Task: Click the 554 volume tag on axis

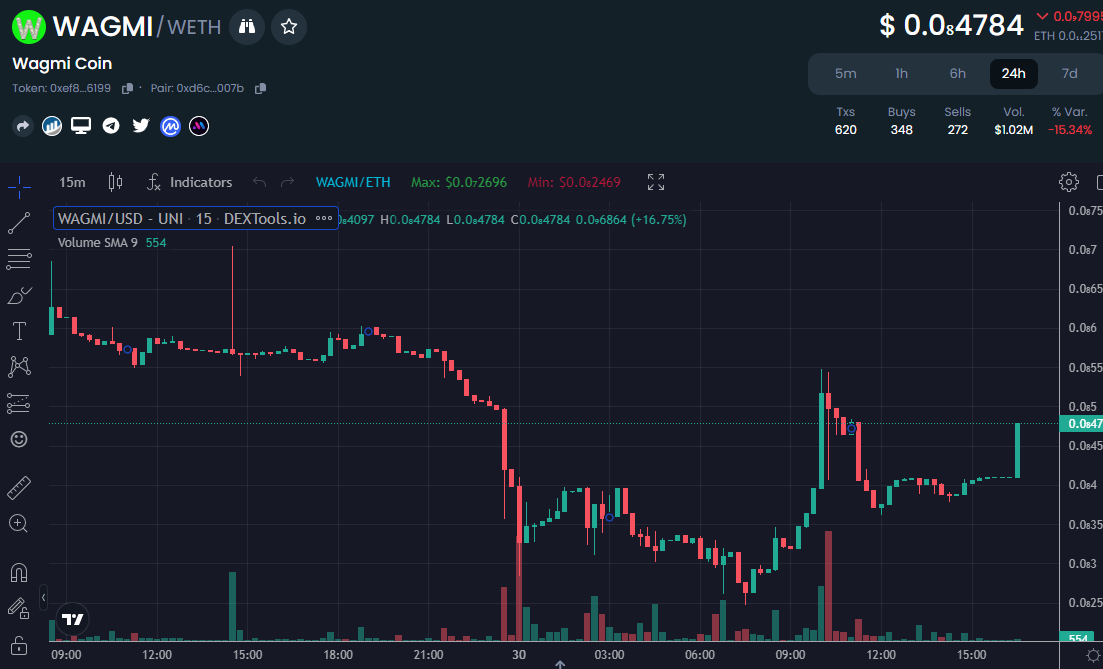Action: (x=1079, y=638)
